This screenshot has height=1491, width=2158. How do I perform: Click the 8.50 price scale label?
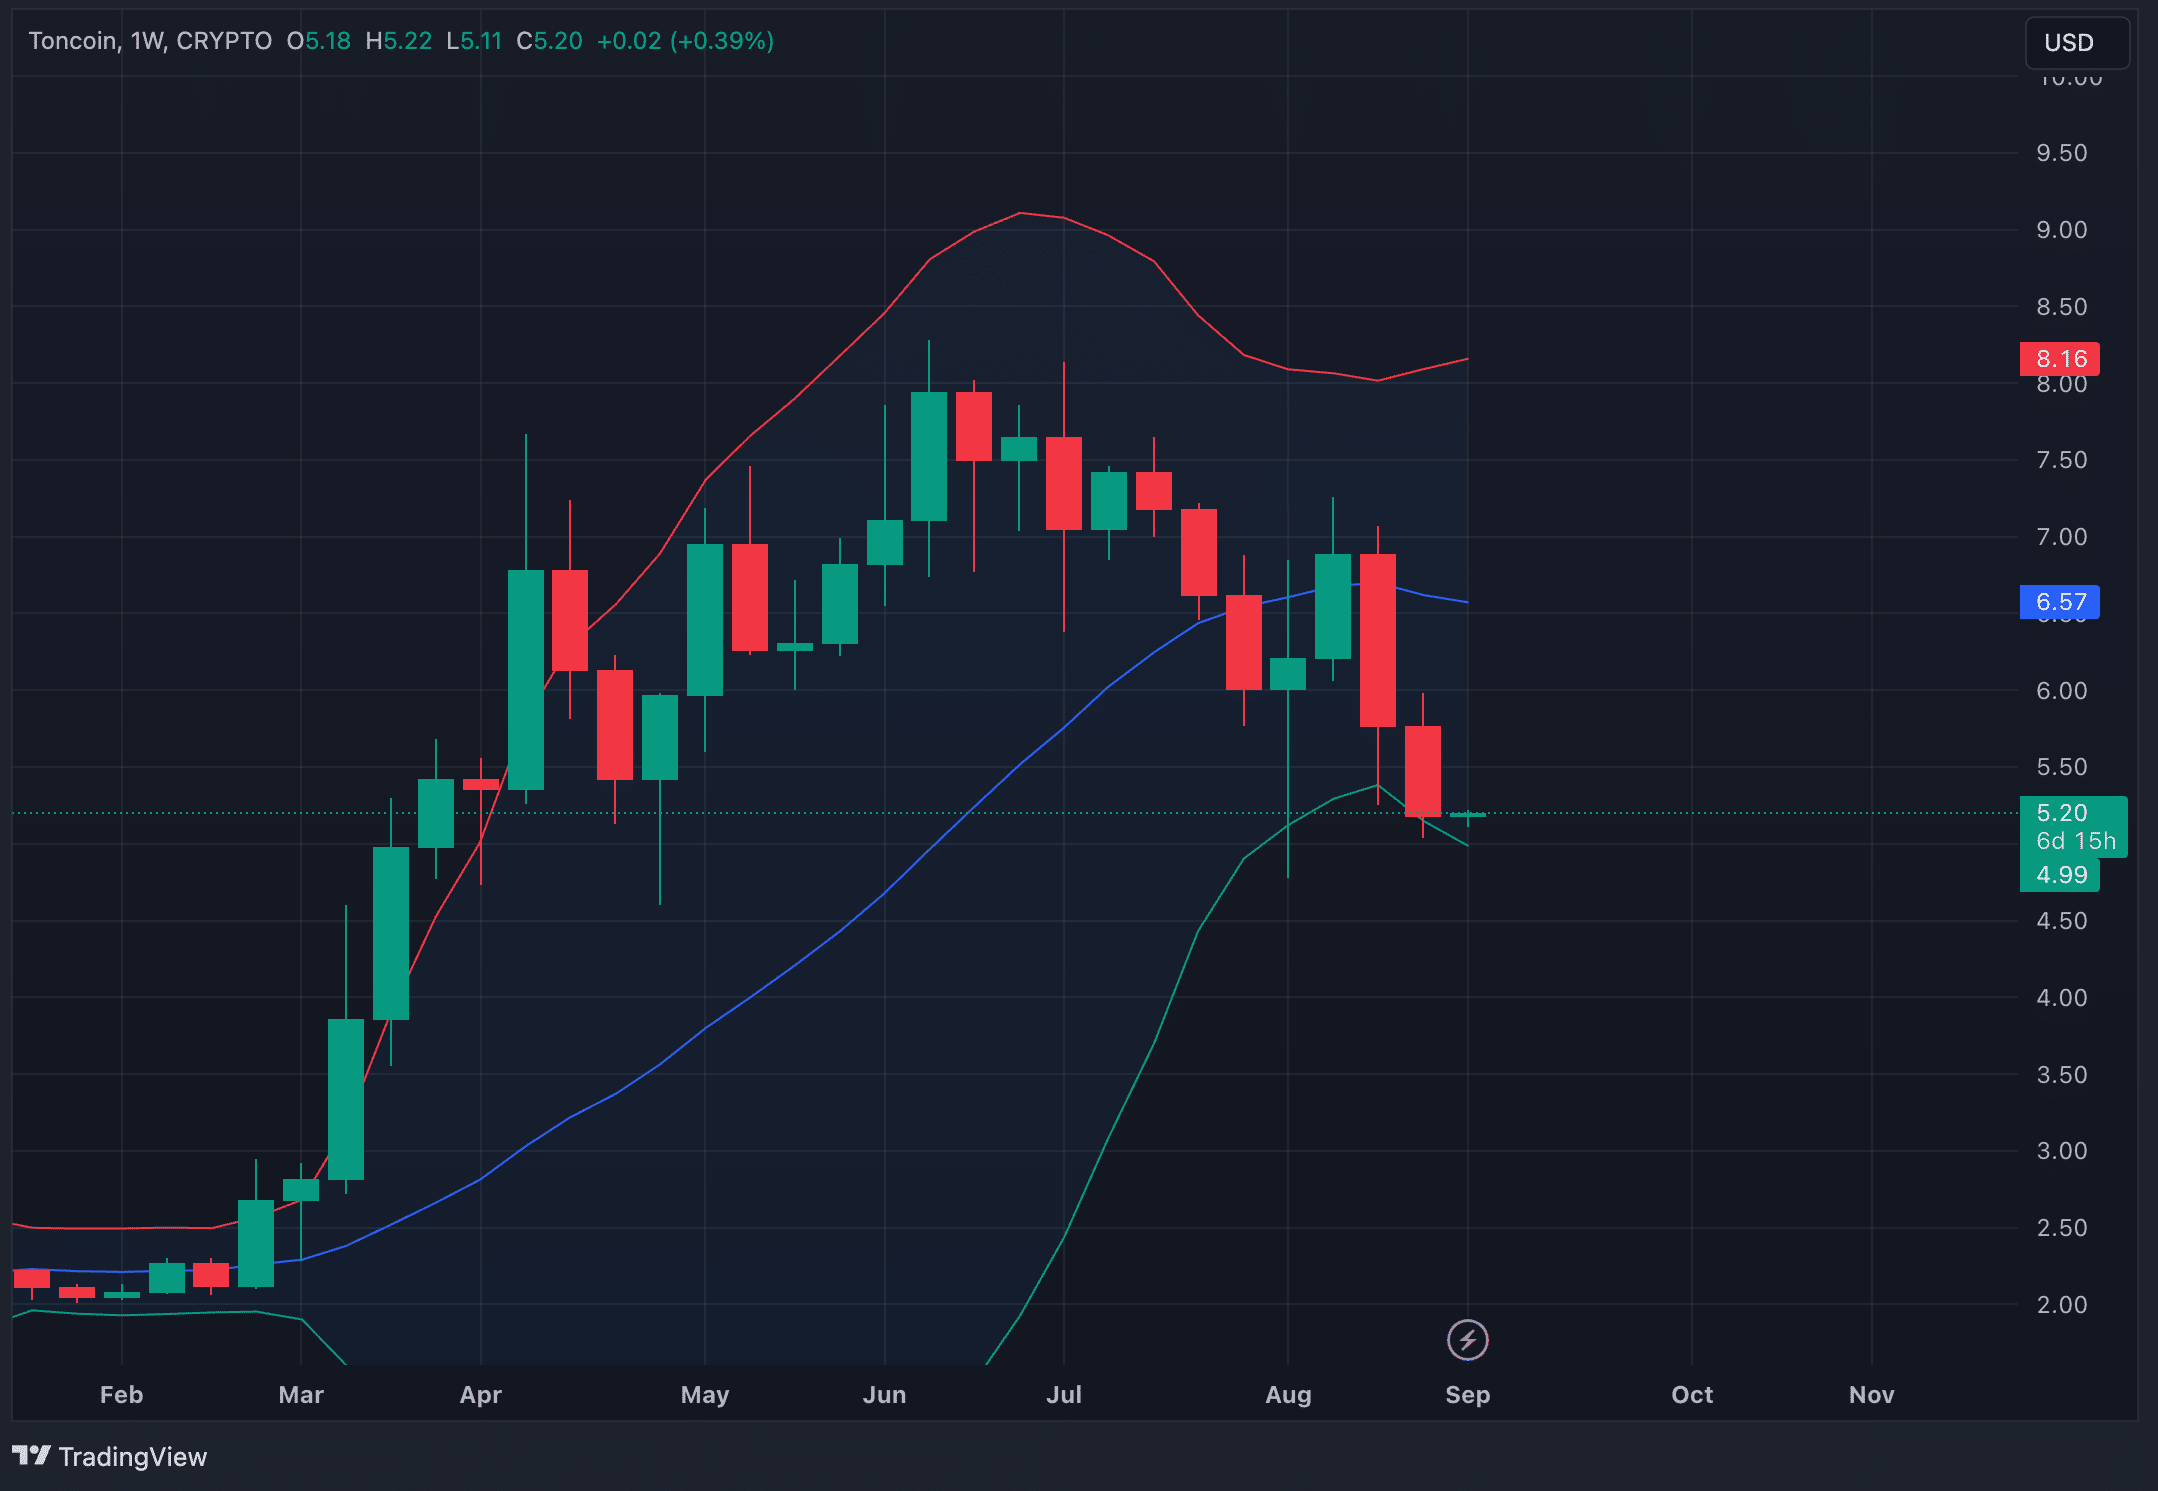[2062, 307]
